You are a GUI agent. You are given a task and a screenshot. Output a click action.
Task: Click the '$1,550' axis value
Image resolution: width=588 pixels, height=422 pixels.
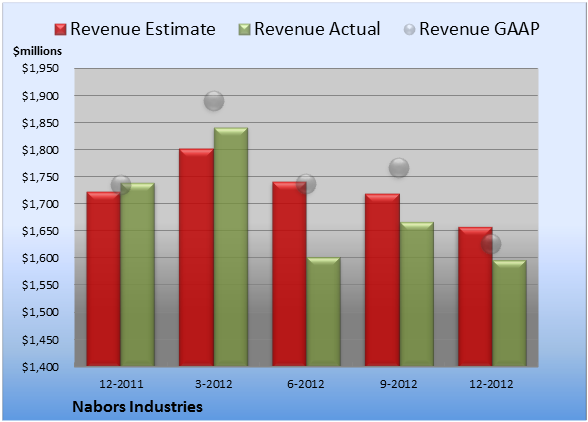click(40, 285)
